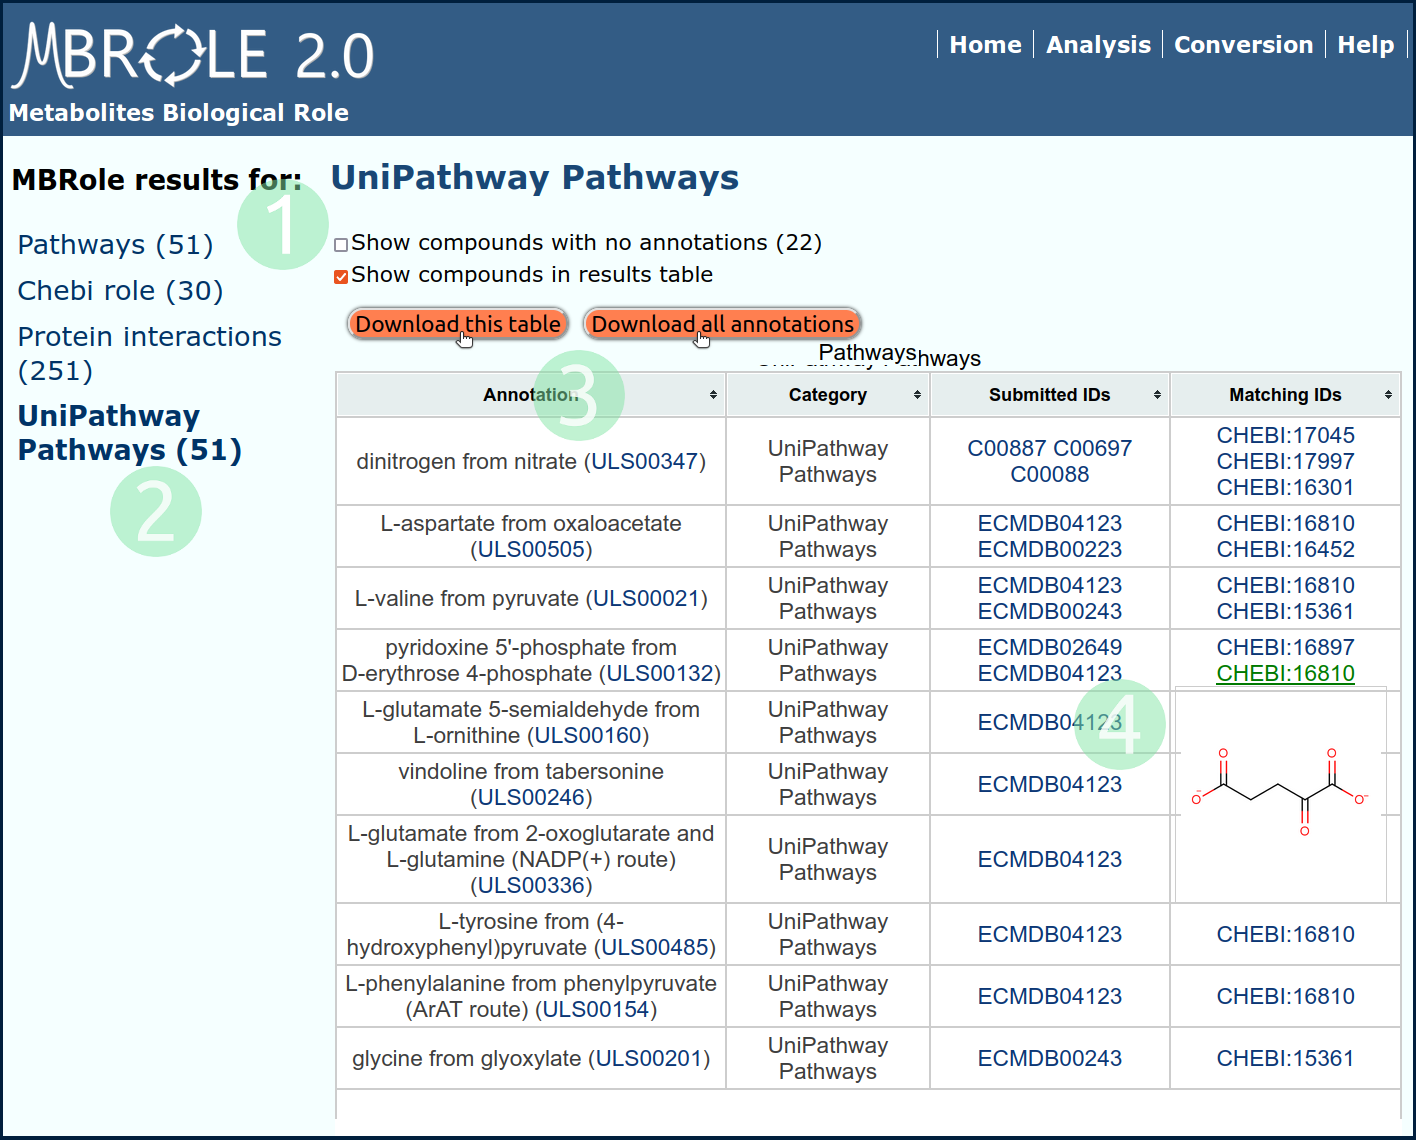Screen dimensions: 1416x1140
Task: Open the Help menu item
Action: click(1365, 45)
